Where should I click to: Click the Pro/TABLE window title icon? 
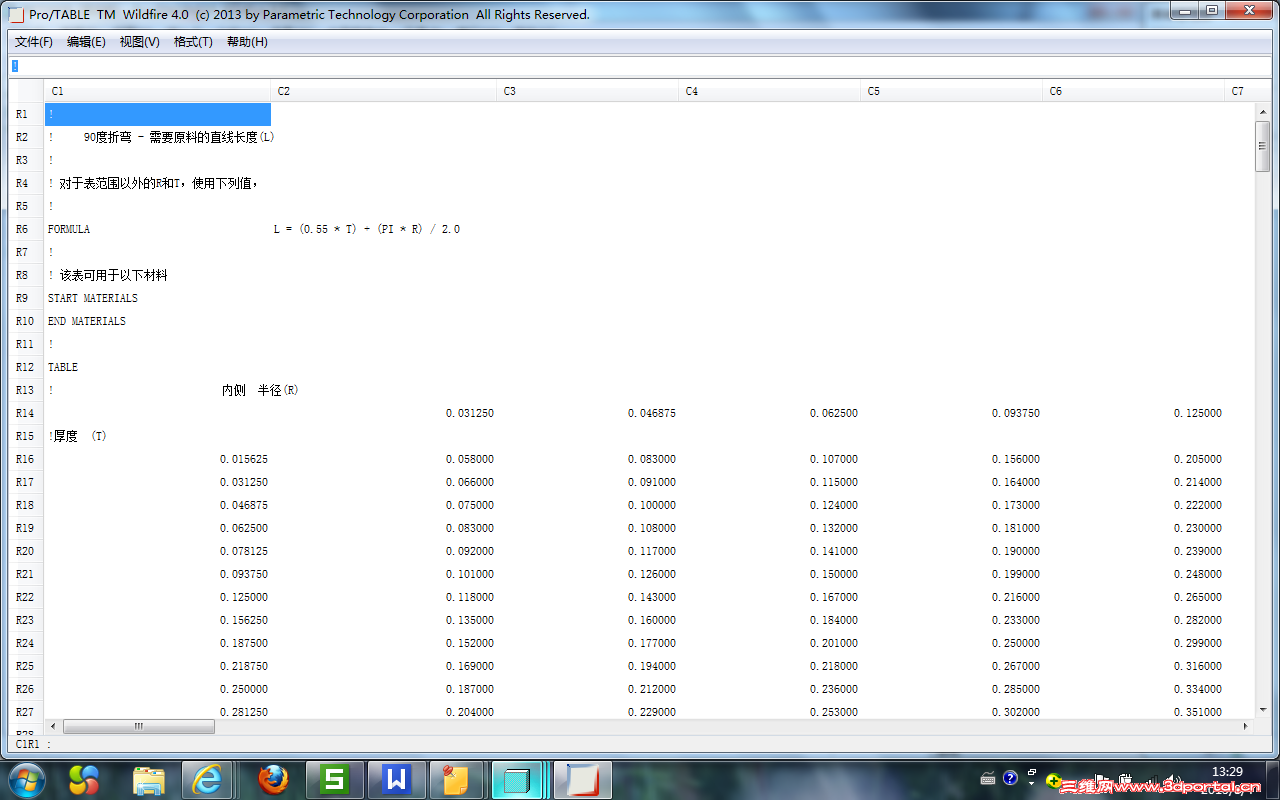coord(16,14)
